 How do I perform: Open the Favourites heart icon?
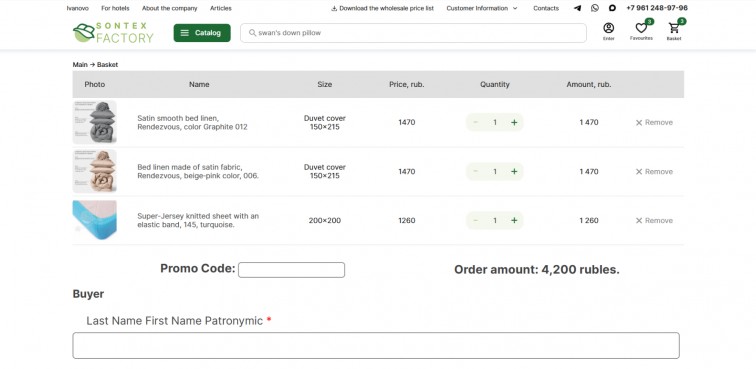tap(641, 31)
